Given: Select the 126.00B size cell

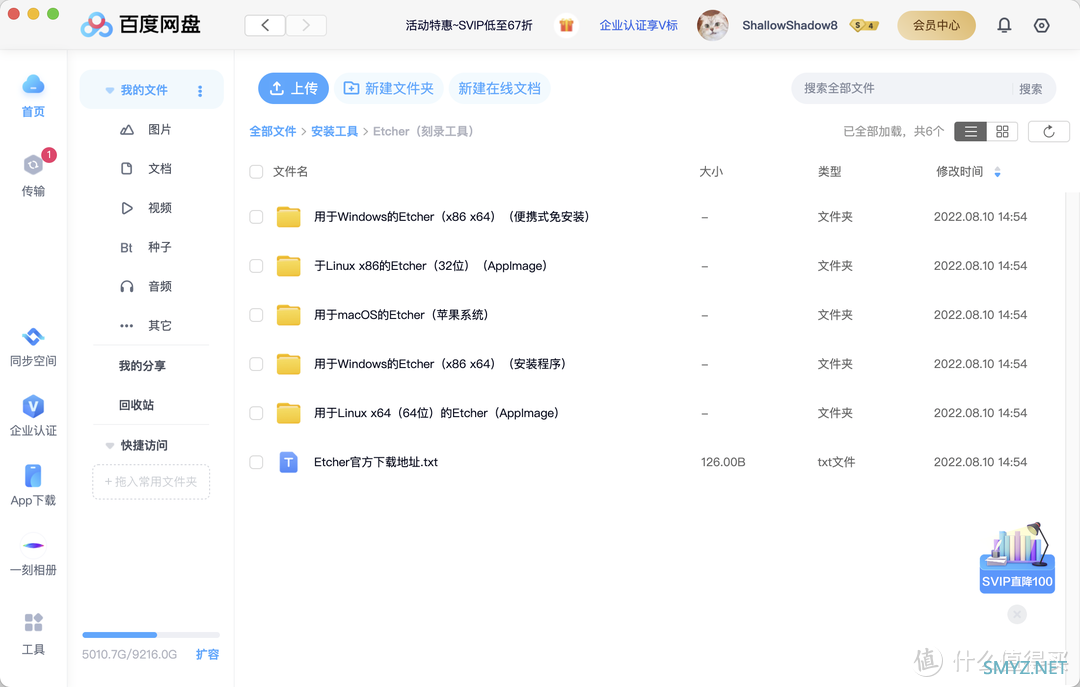Looking at the screenshot, I should pos(723,462).
